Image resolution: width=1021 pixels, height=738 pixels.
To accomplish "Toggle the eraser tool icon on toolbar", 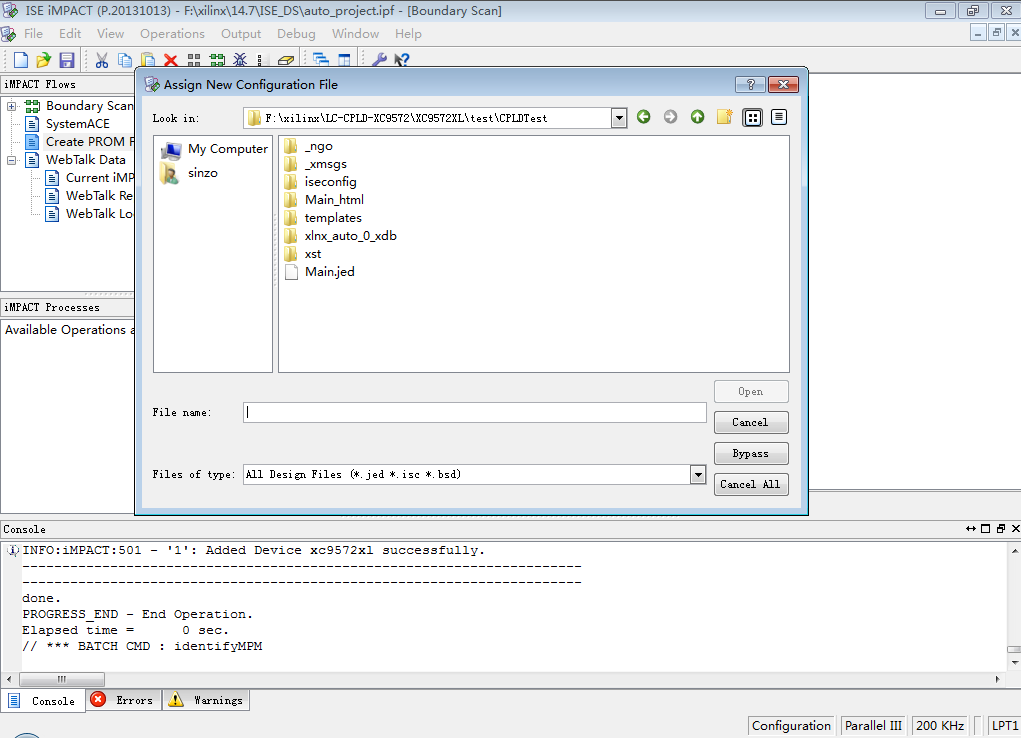I will 286,59.
